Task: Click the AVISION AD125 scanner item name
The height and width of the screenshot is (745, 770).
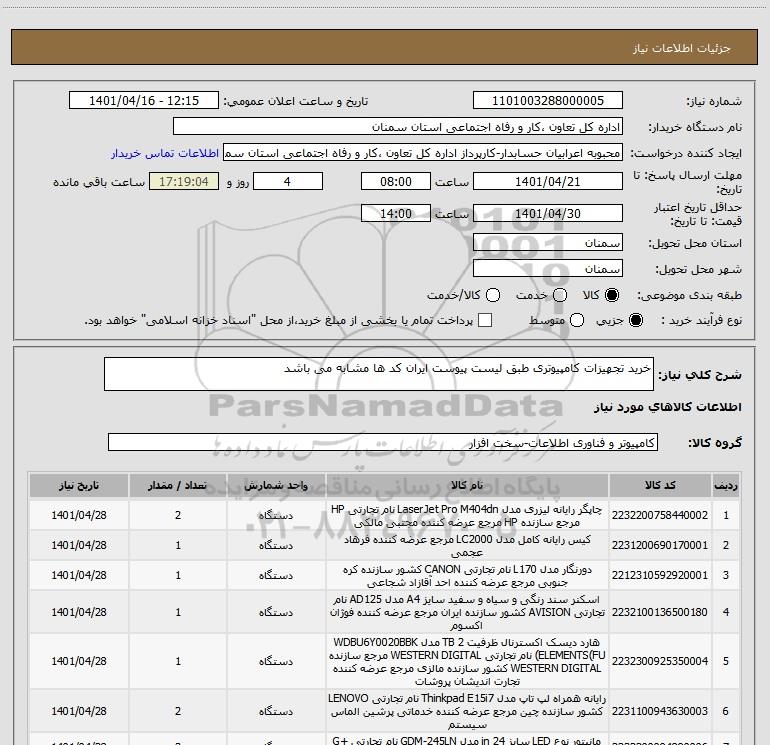Action: pos(467,612)
